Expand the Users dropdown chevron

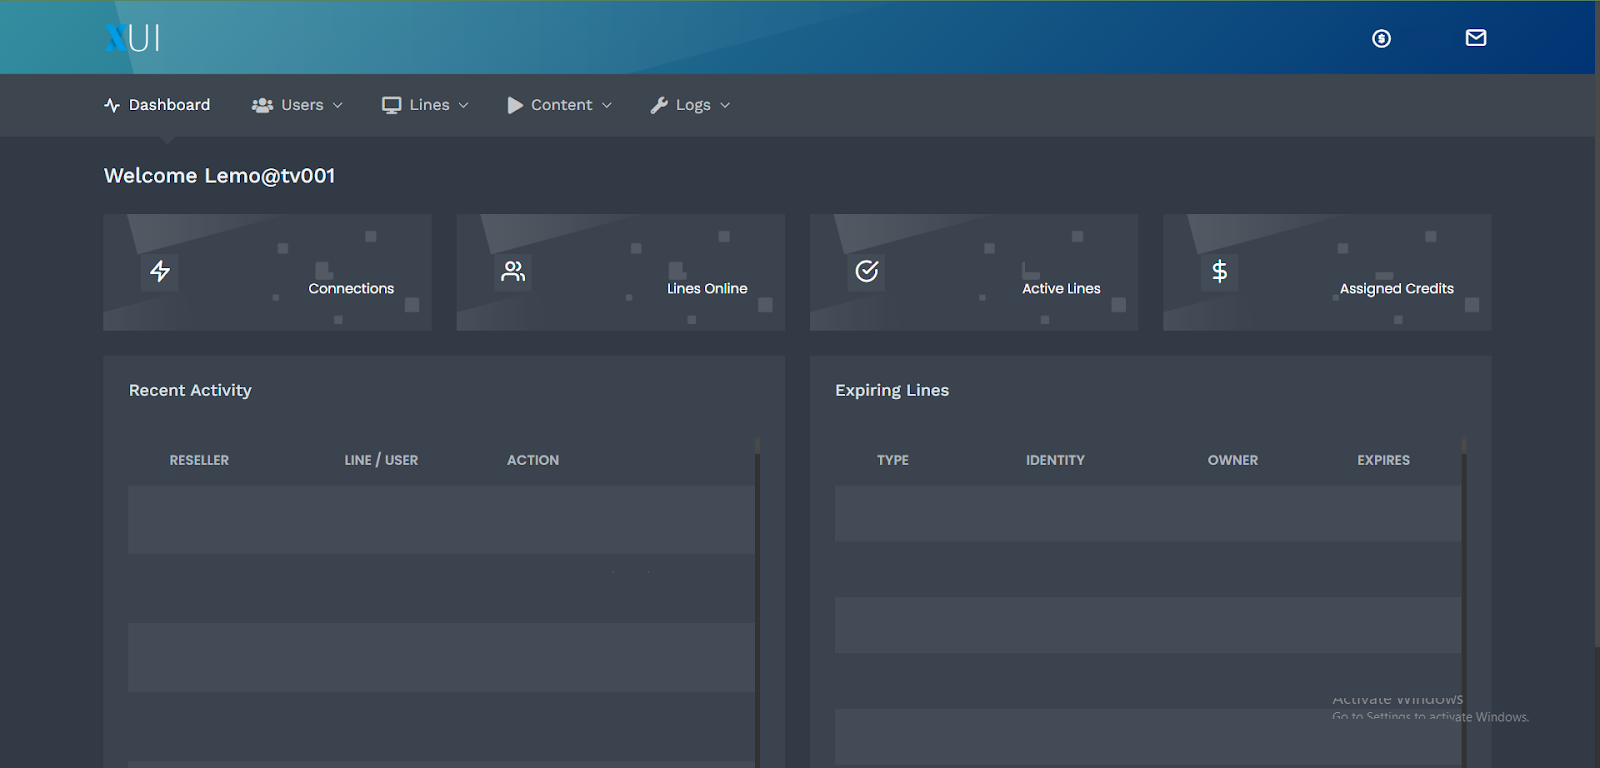coord(338,105)
